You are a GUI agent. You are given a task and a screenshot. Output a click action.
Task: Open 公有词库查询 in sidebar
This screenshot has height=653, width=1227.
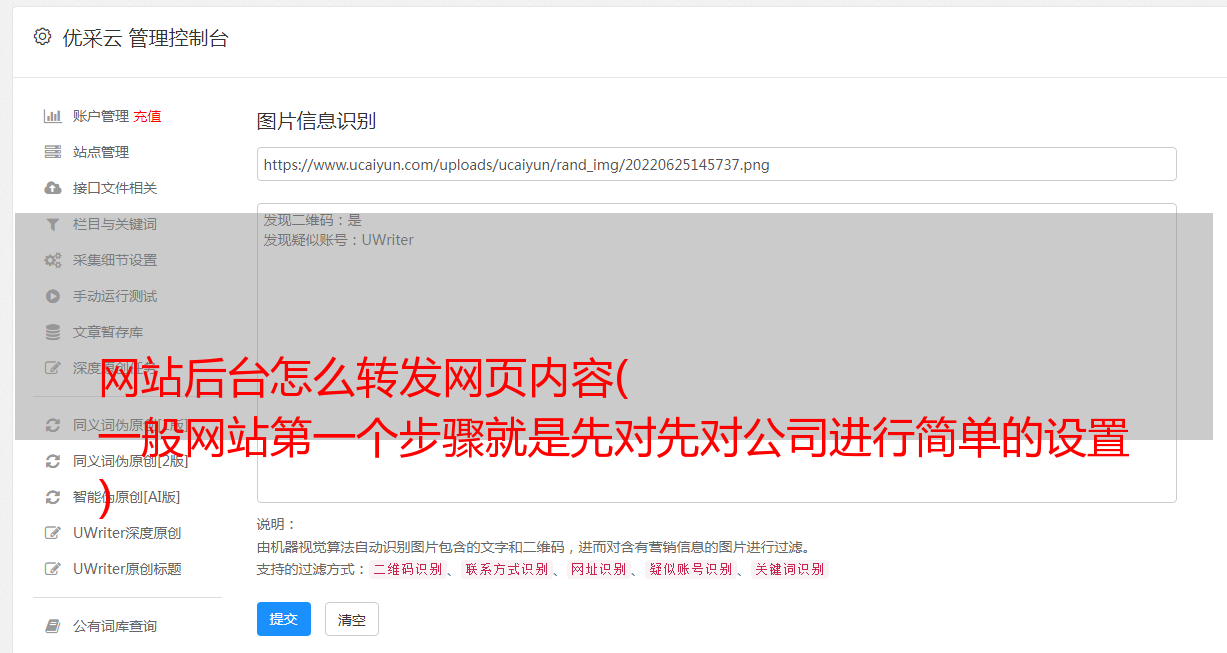(115, 626)
